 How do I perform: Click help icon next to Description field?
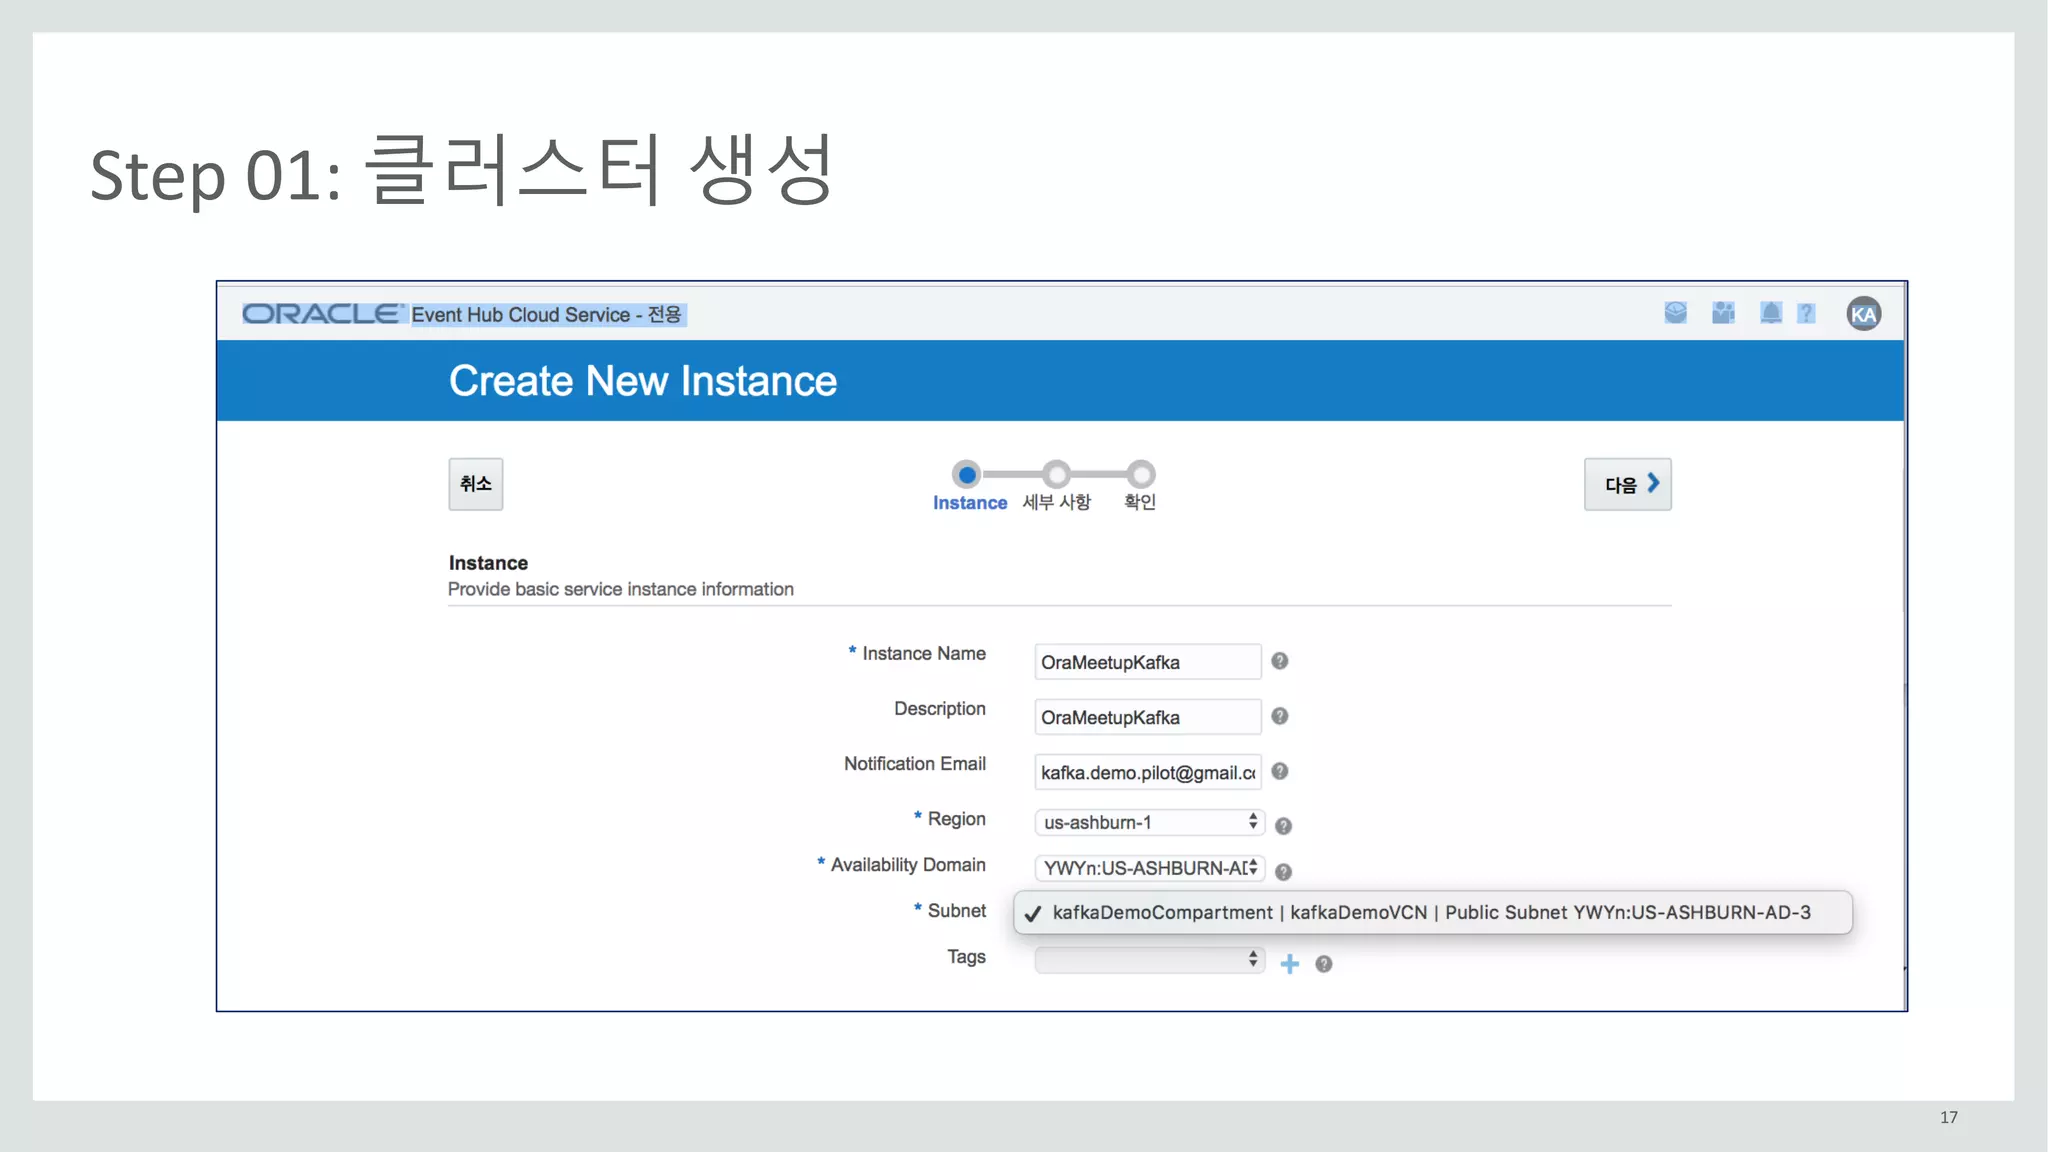point(1279,716)
